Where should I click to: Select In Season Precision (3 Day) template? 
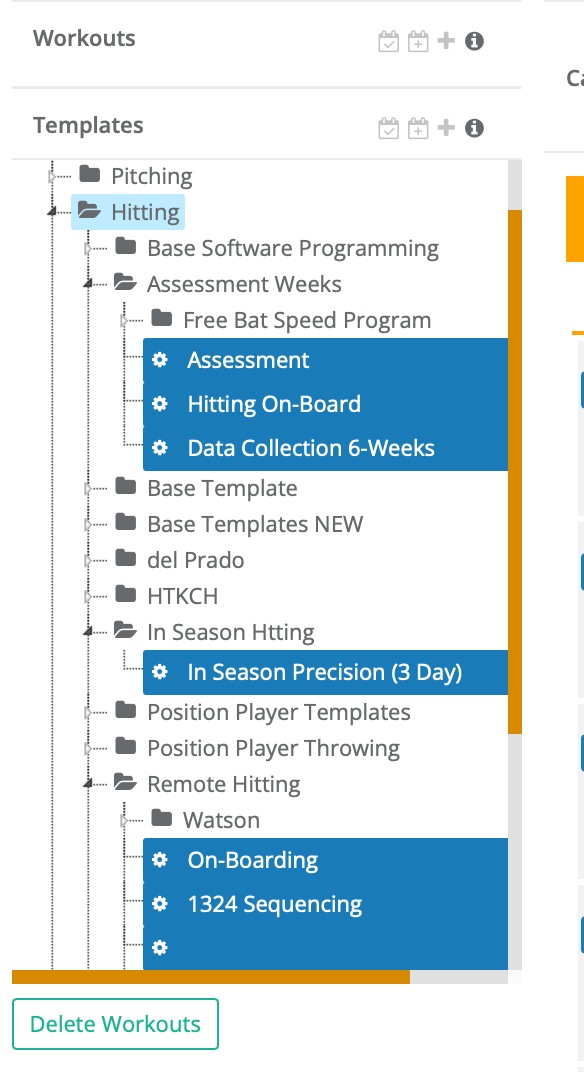[x=326, y=672]
